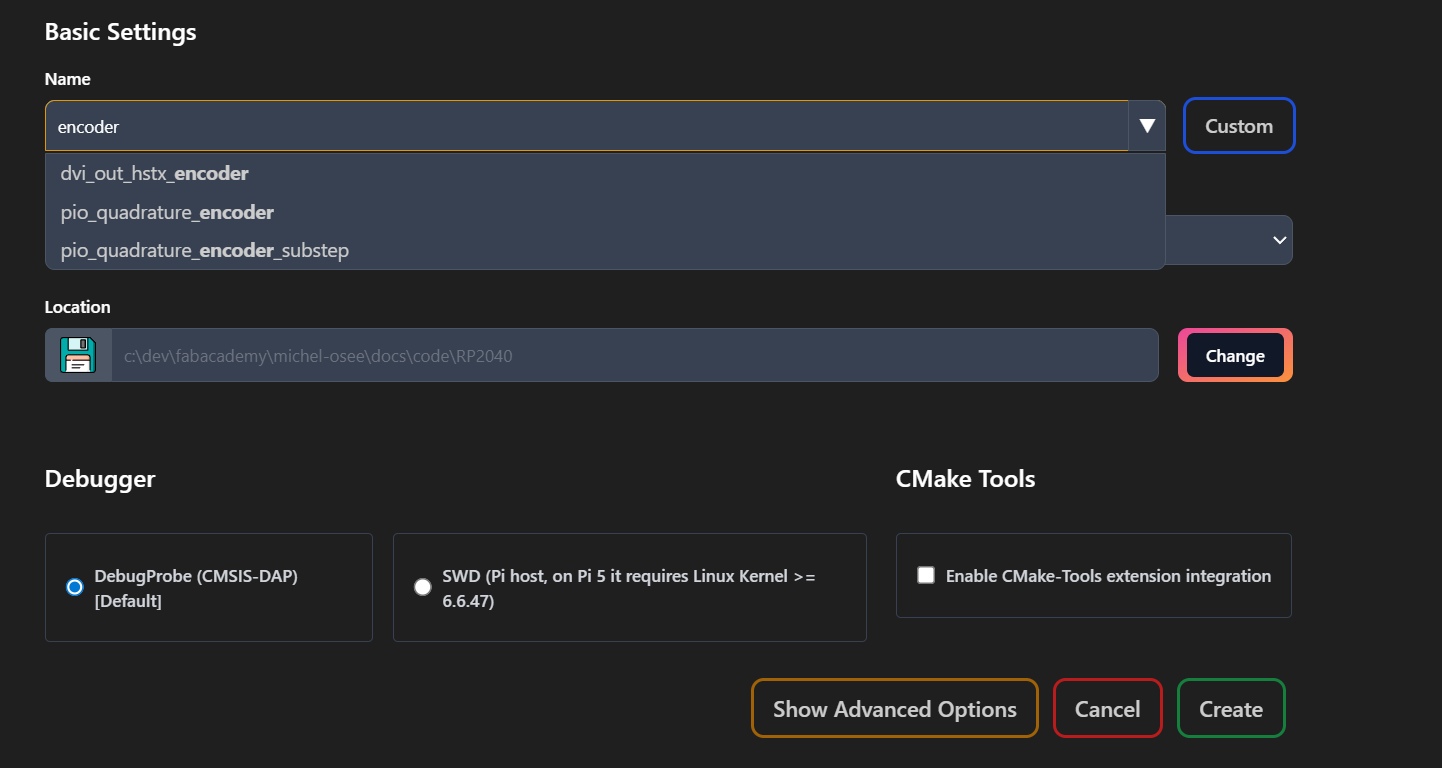Screen dimensions: 1442x768
Task: Click the "Location" field label
Action: click(x=77, y=307)
